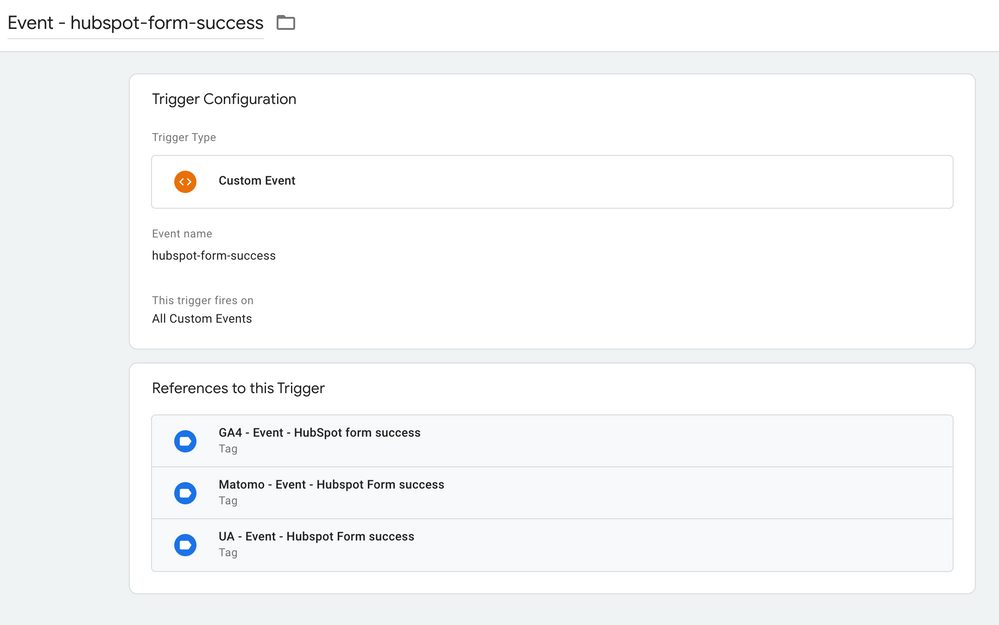Click the orange Custom Event icon
Image resolution: width=999 pixels, height=625 pixels.
pos(185,182)
